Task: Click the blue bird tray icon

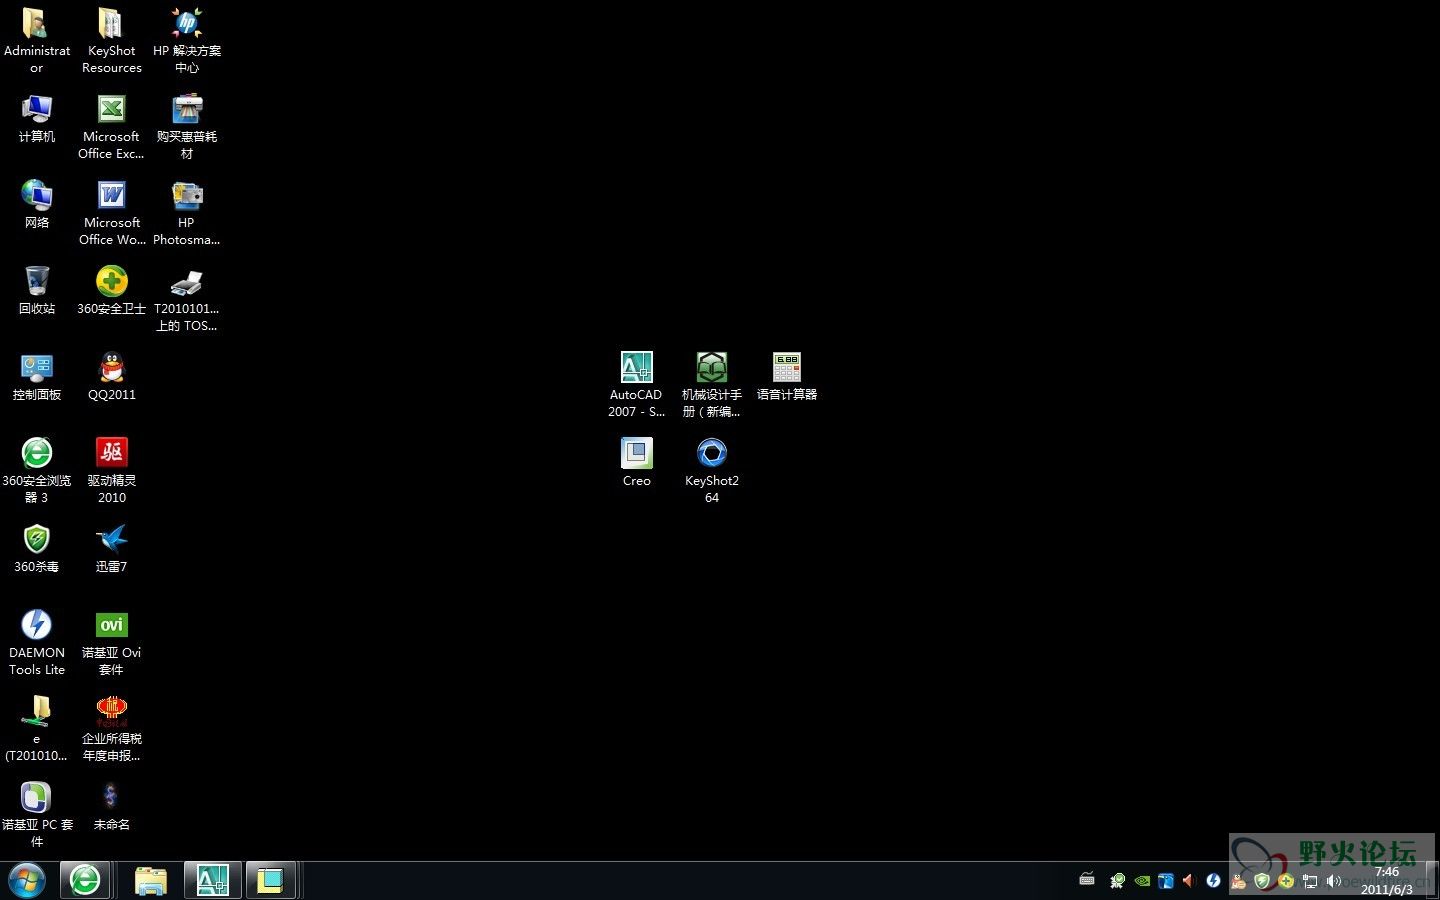Action: click(x=1165, y=881)
